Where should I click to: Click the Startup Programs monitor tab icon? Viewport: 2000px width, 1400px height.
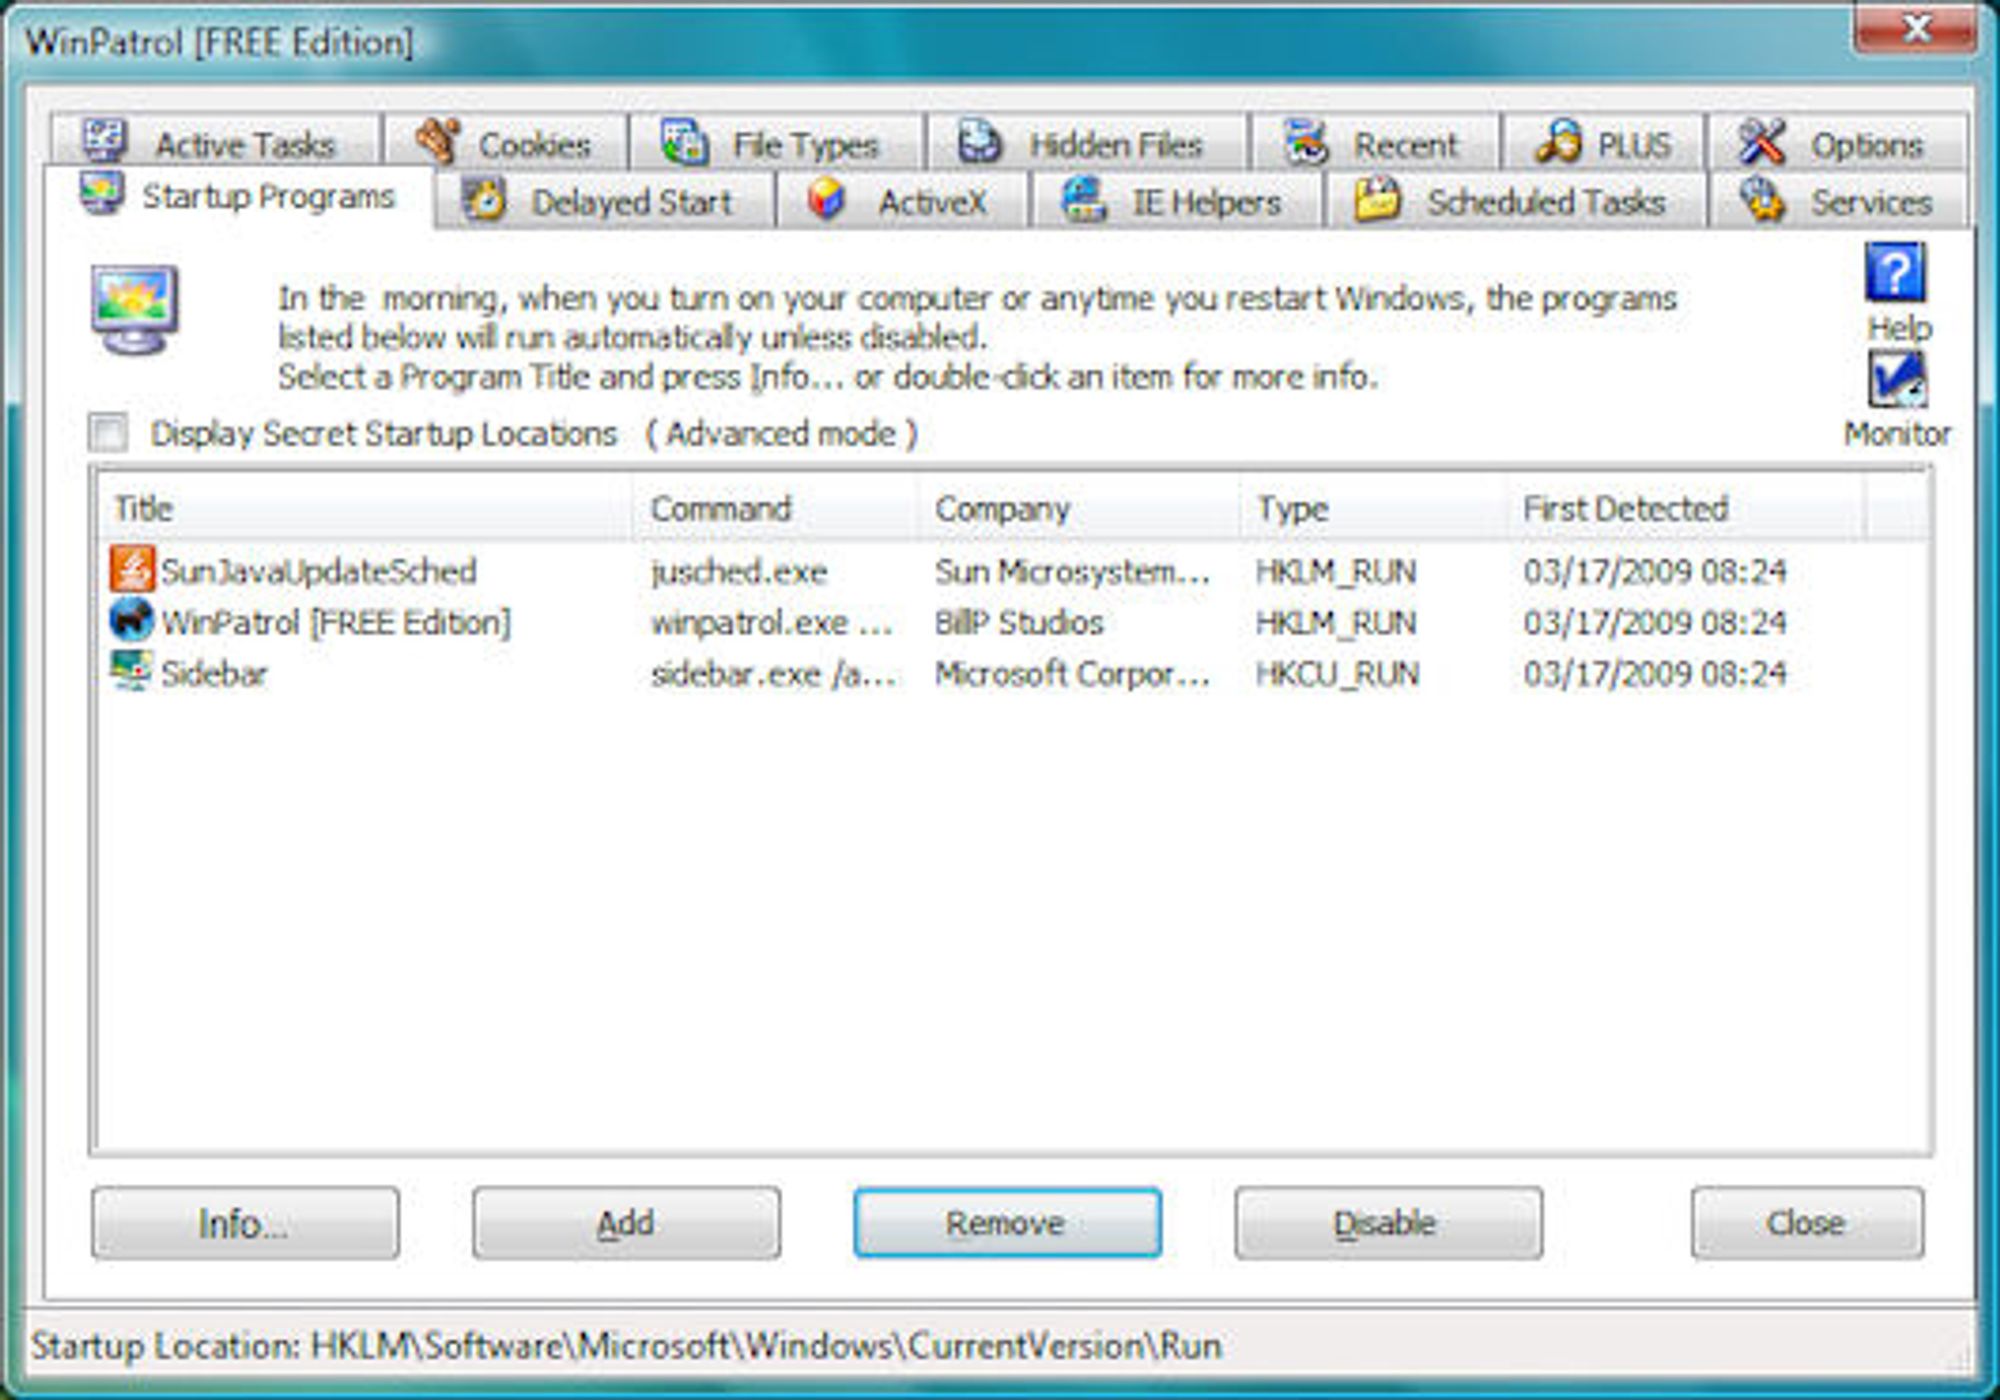pyautogui.click(x=102, y=193)
